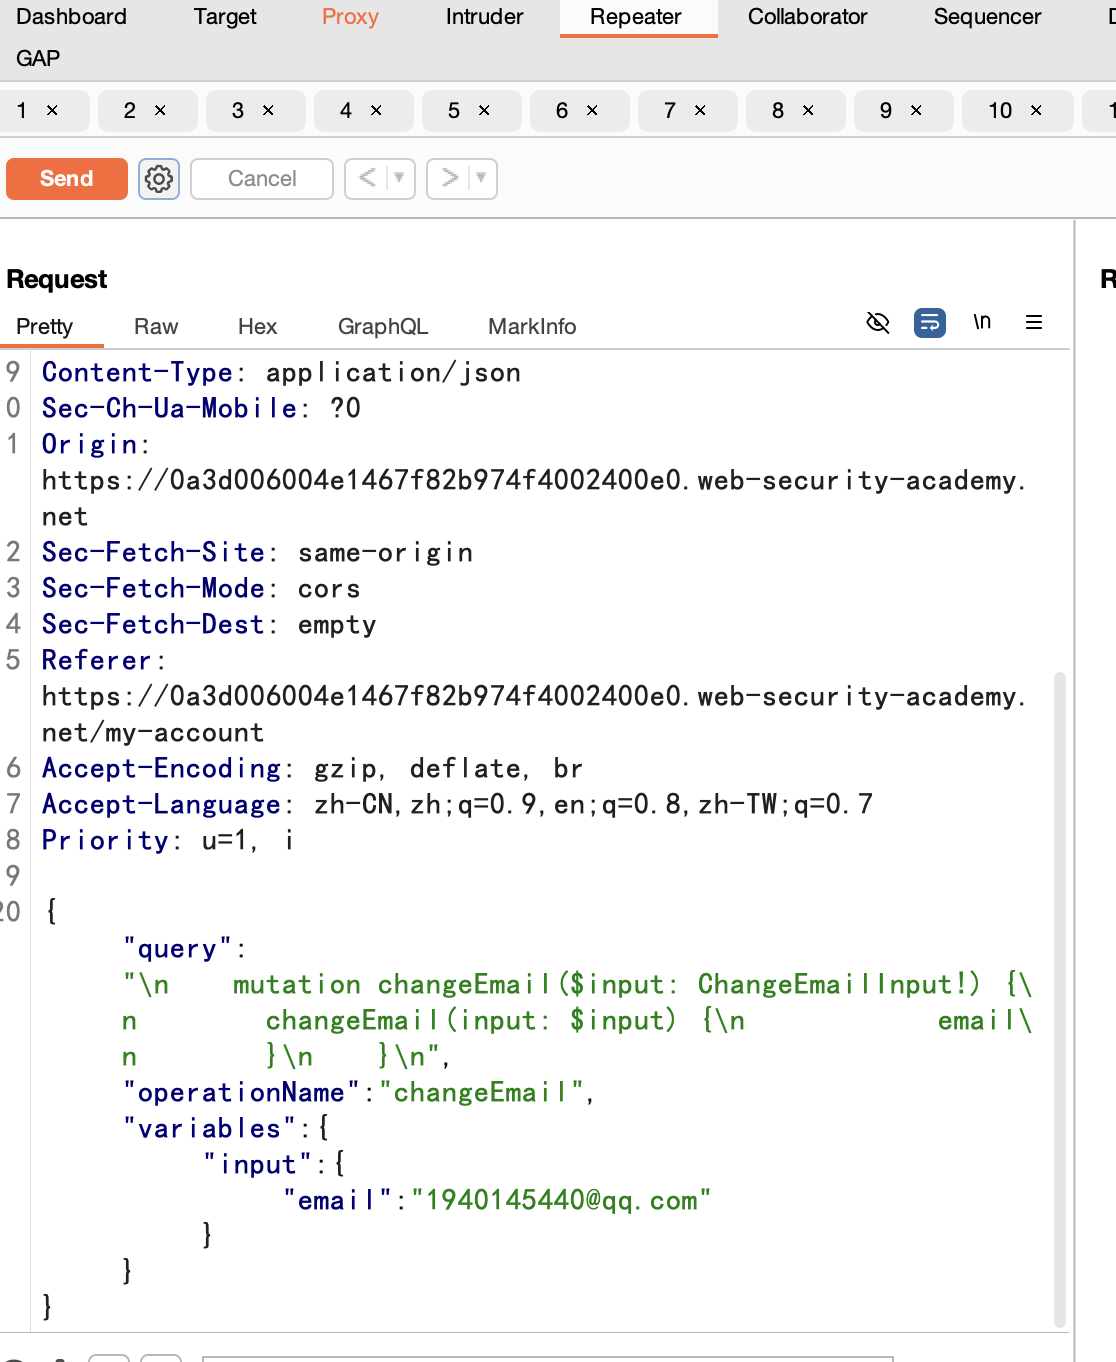Viewport: 1116px width, 1362px height.
Task: Toggle word wrap in the request editor
Action: [930, 322]
